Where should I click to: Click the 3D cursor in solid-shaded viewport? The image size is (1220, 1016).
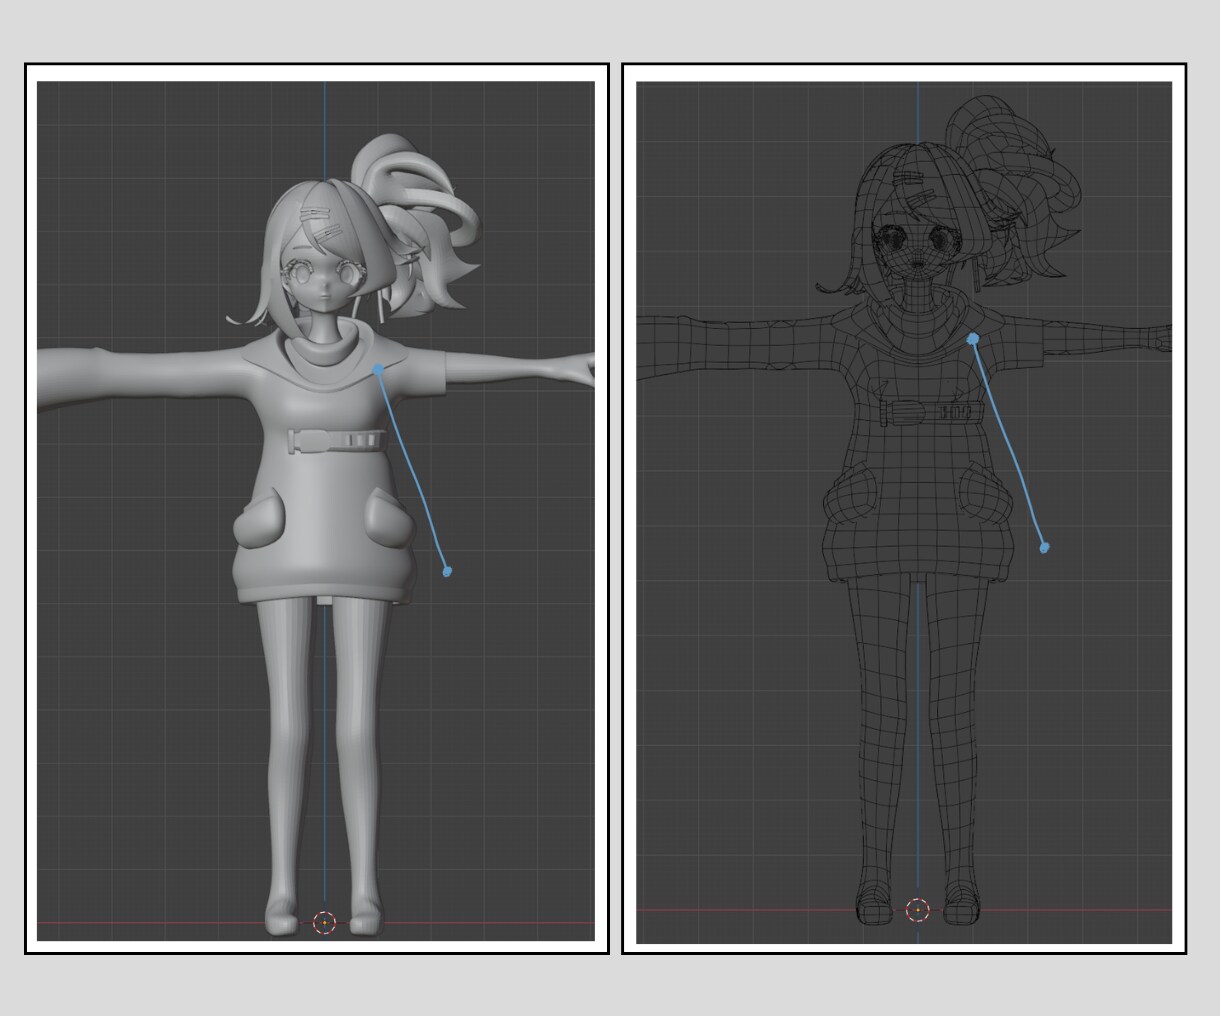click(324, 922)
